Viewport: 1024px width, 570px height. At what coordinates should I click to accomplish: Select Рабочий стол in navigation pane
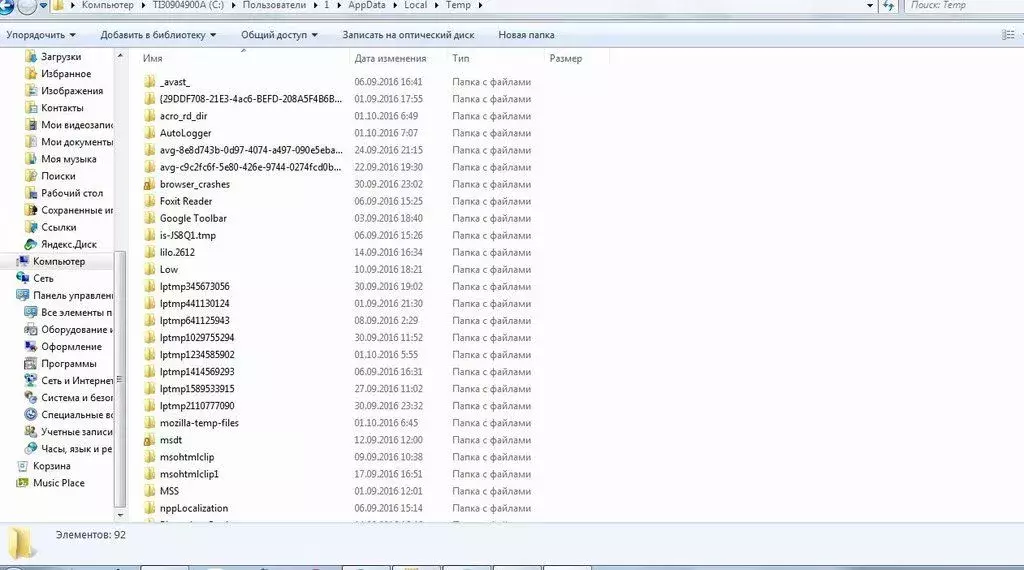(72, 193)
